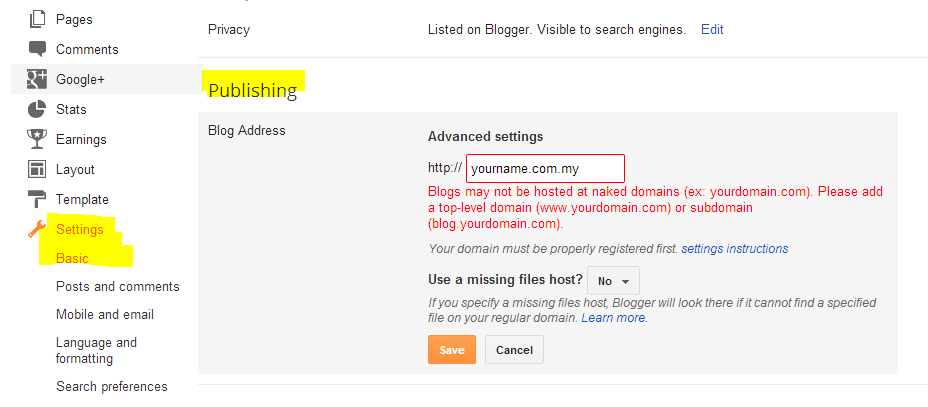928x407 pixels.
Task: Click the Cancel button
Action: pyautogui.click(x=514, y=350)
